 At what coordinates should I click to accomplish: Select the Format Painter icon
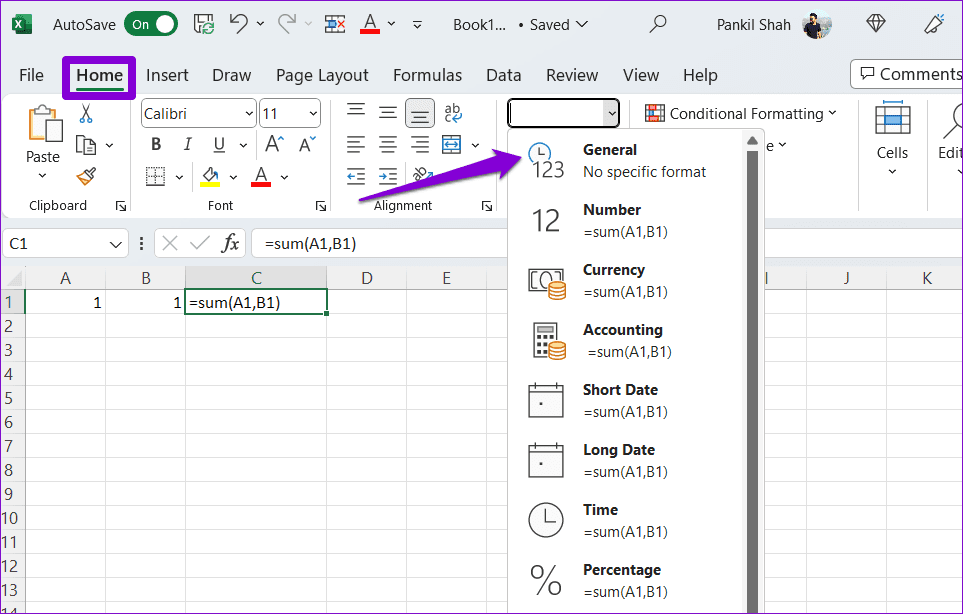click(x=88, y=177)
